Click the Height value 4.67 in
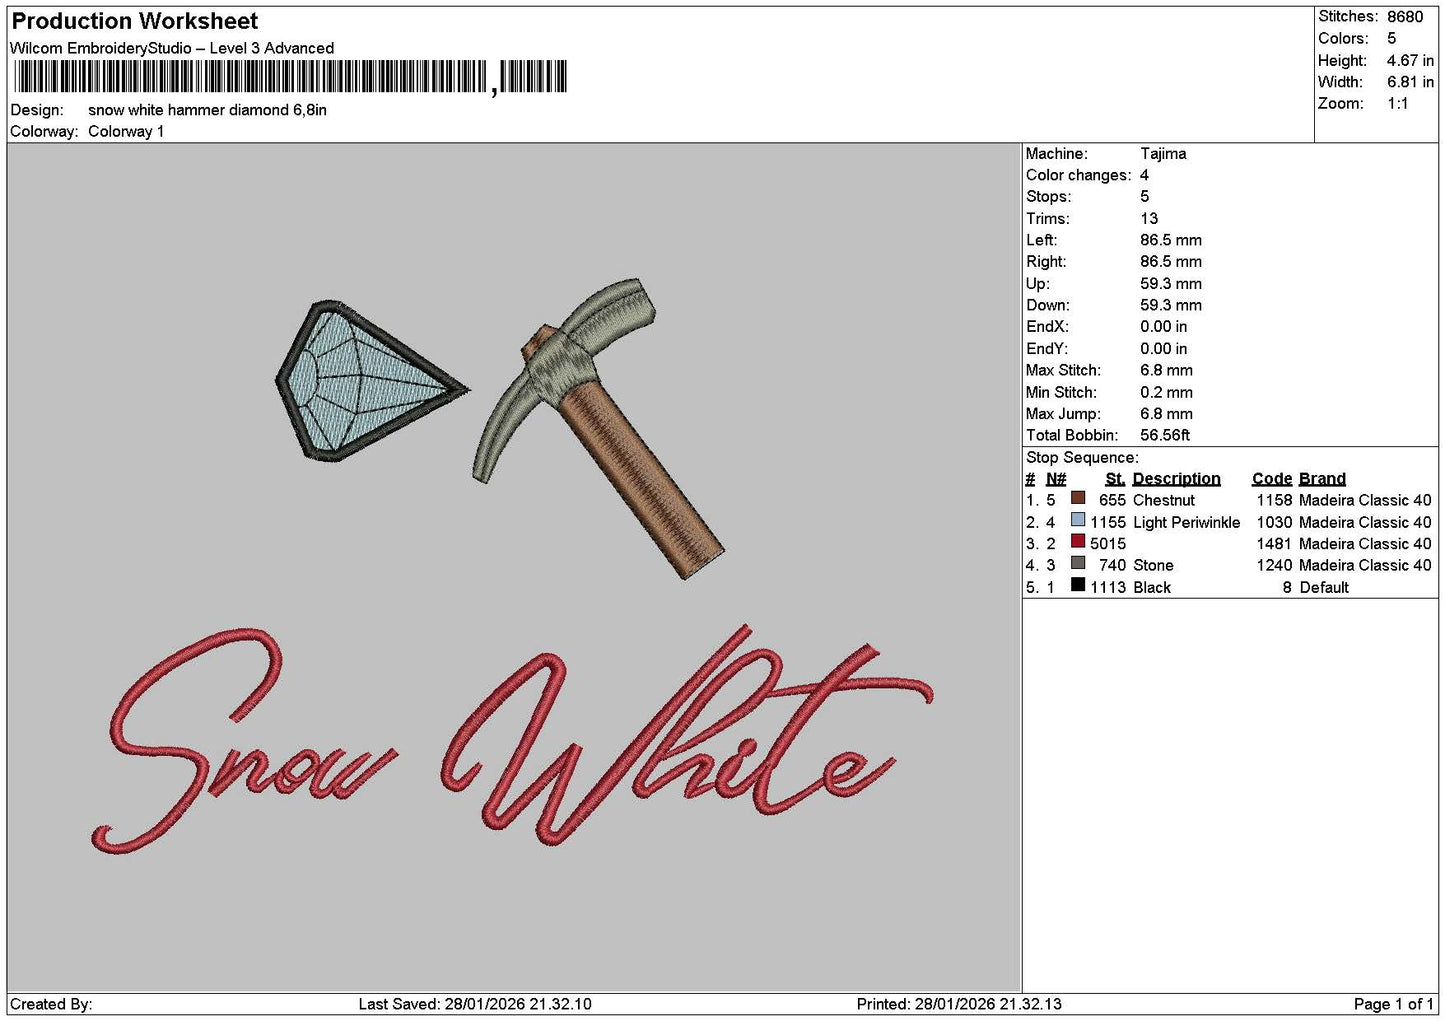The image size is (1445, 1021). click(1410, 60)
